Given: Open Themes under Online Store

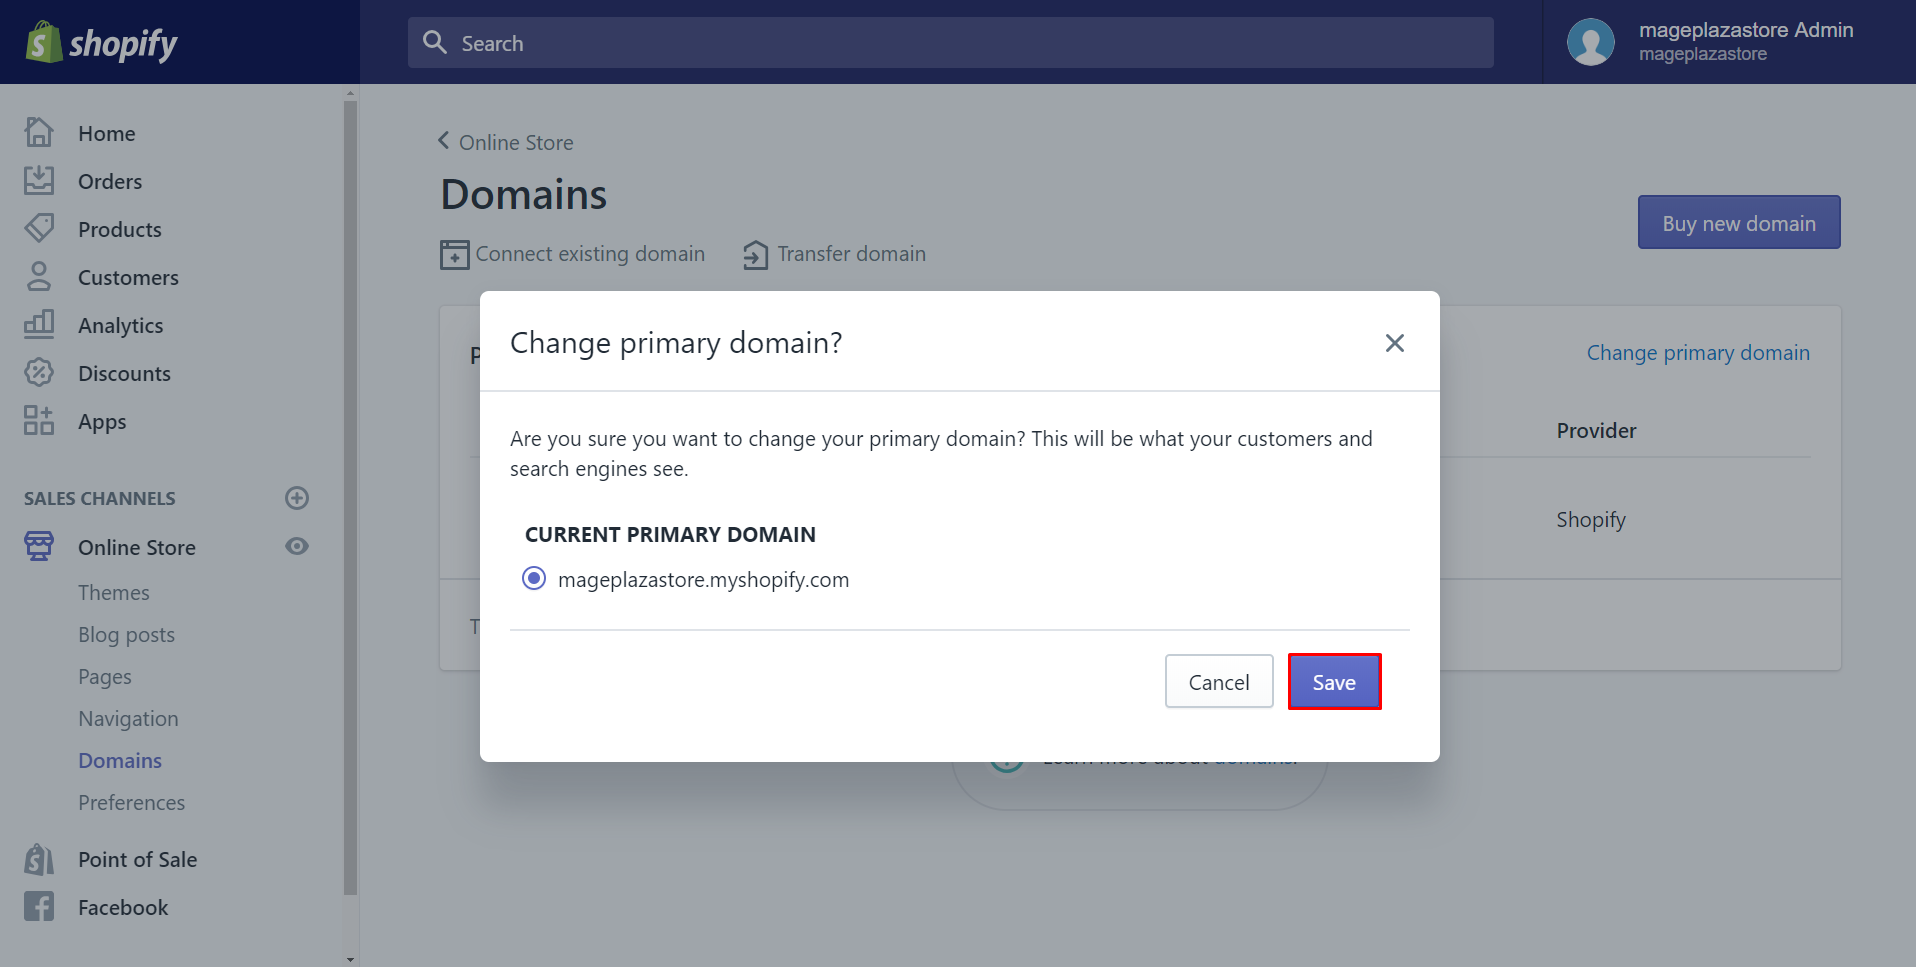Looking at the screenshot, I should click(x=114, y=592).
